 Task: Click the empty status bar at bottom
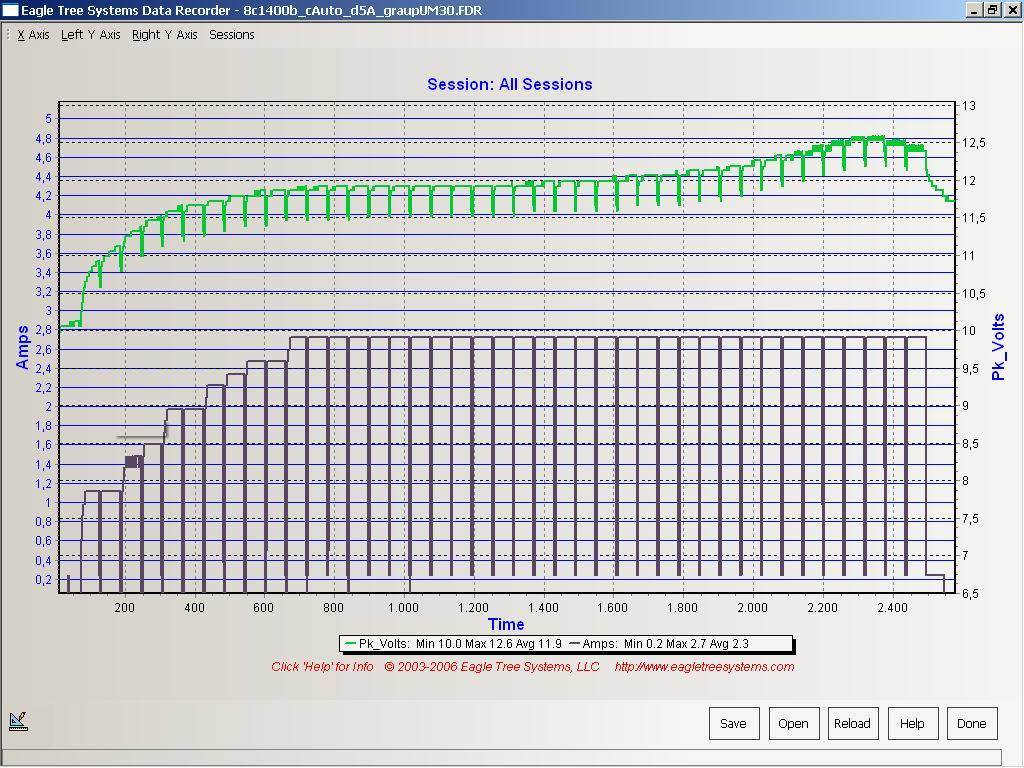(x=500, y=757)
